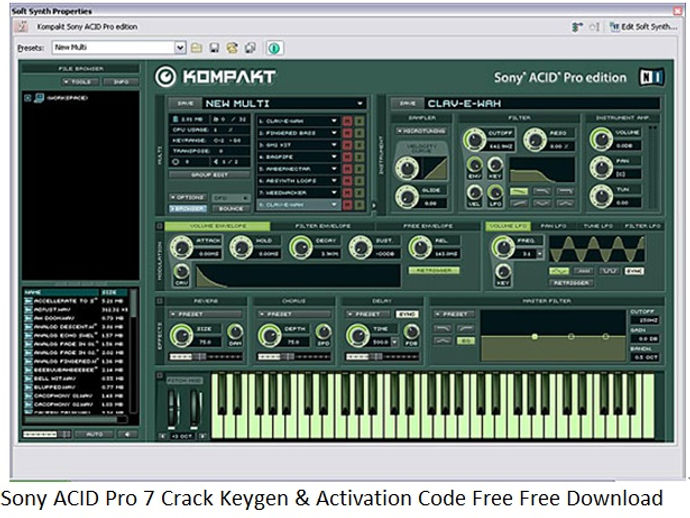Viewport: 690px width, 518px height.
Task: Switch to Filter LFO tab
Action: click(642, 226)
